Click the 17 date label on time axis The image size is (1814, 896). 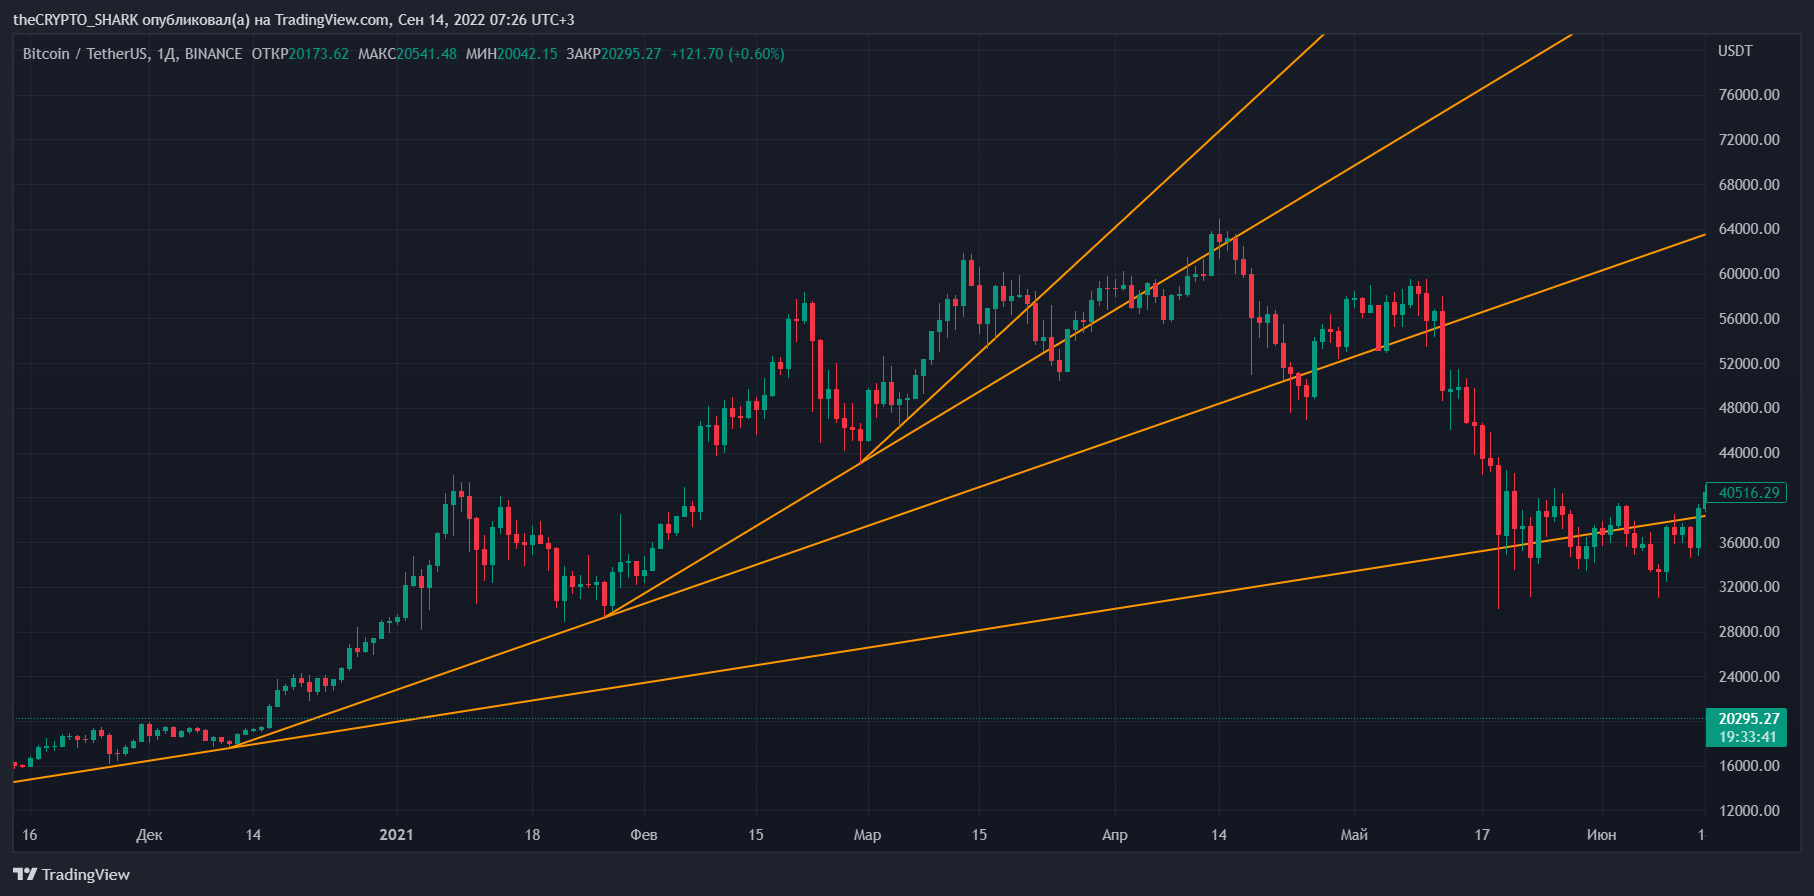[x=1482, y=835]
